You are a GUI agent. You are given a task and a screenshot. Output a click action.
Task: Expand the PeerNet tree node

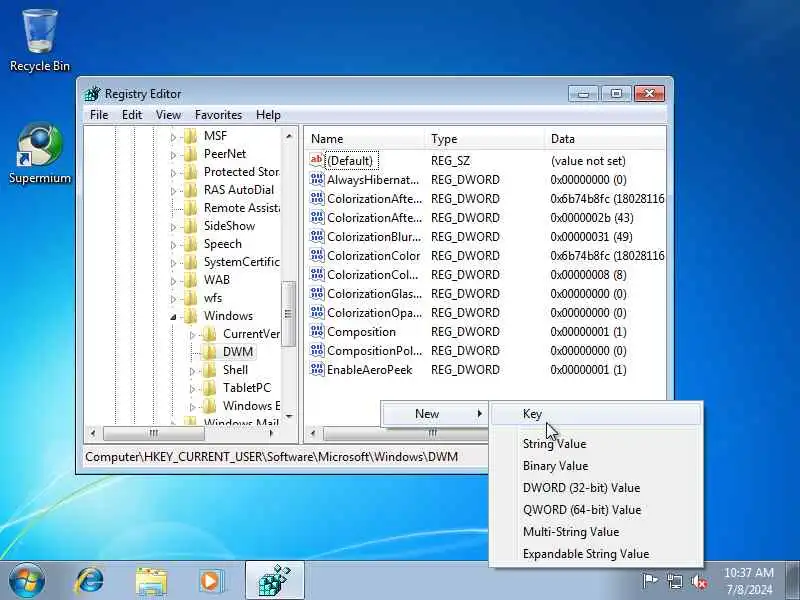point(173,155)
